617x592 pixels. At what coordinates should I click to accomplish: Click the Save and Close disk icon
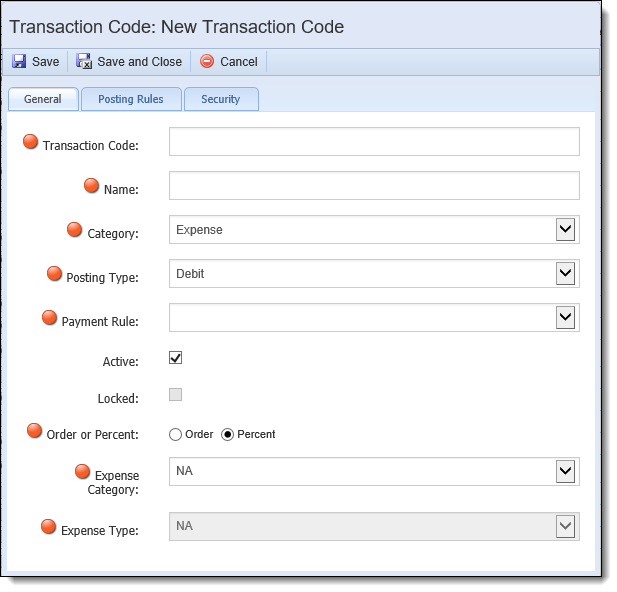pyautogui.click(x=84, y=61)
